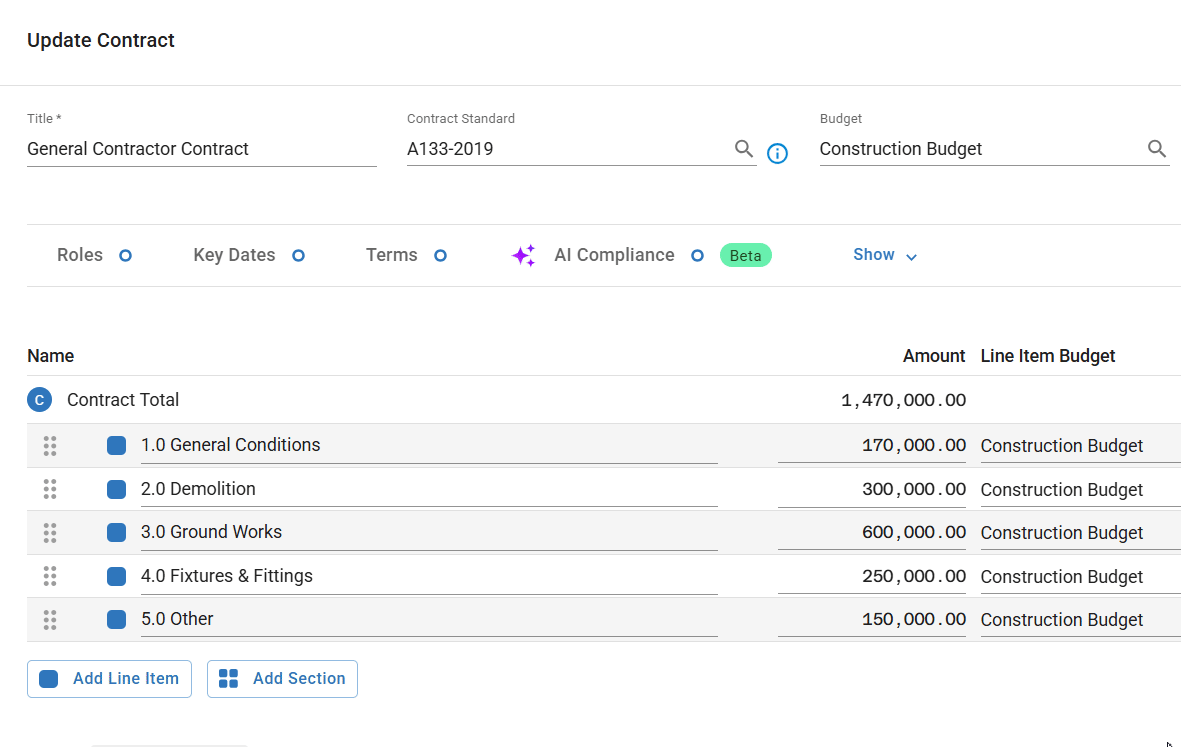Click the blue Contract Total C icon
This screenshot has width=1181, height=747.
click(x=39, y=400)
